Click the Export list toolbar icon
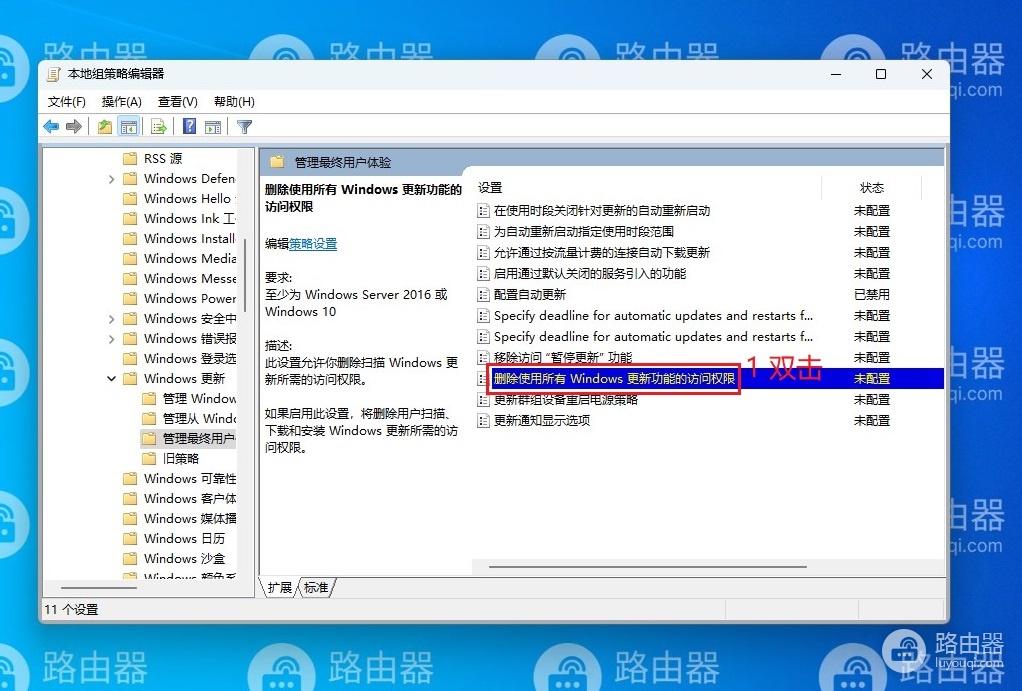Screen dimensions: 1022x691 (x=158, y=126)
